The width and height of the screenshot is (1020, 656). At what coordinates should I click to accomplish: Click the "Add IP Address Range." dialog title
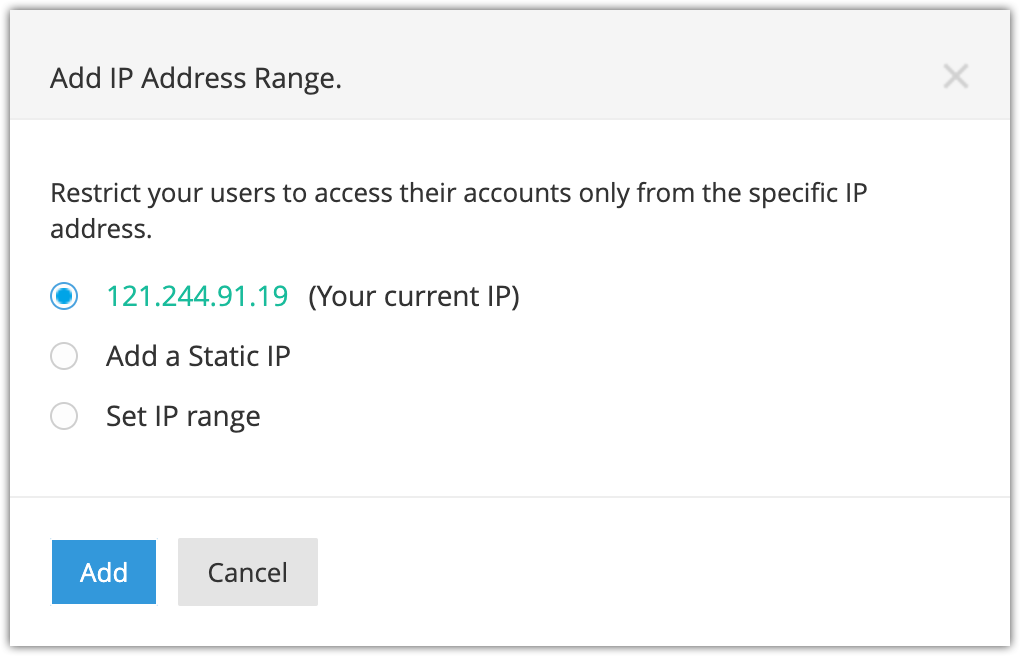[196, 78]
